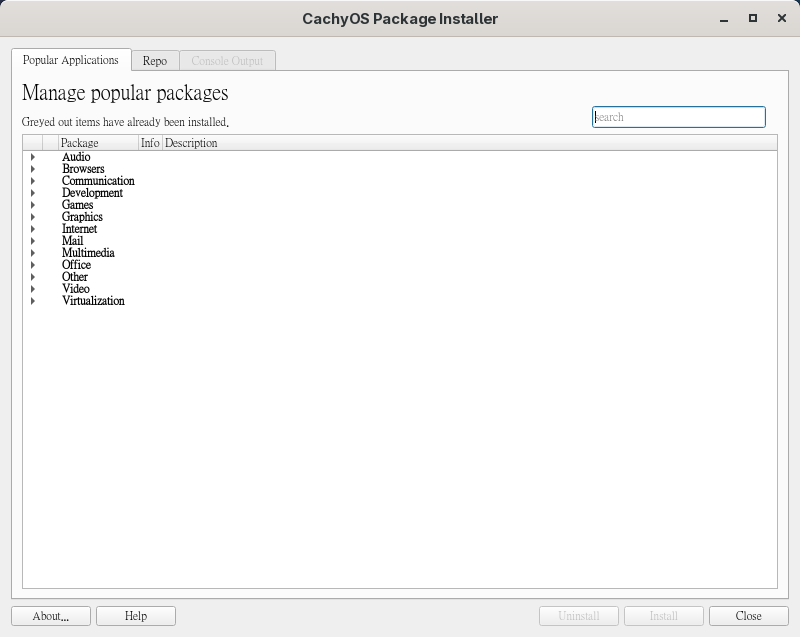Click the Install button
The width and height of the screenshot is (800, 637).
point(664,616)
